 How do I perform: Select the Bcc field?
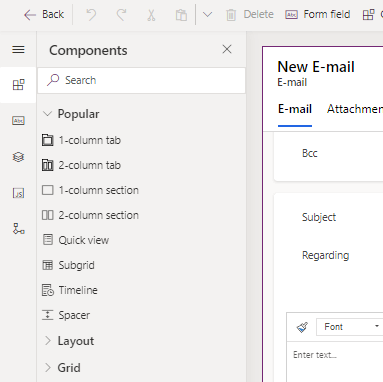[310, 153]
